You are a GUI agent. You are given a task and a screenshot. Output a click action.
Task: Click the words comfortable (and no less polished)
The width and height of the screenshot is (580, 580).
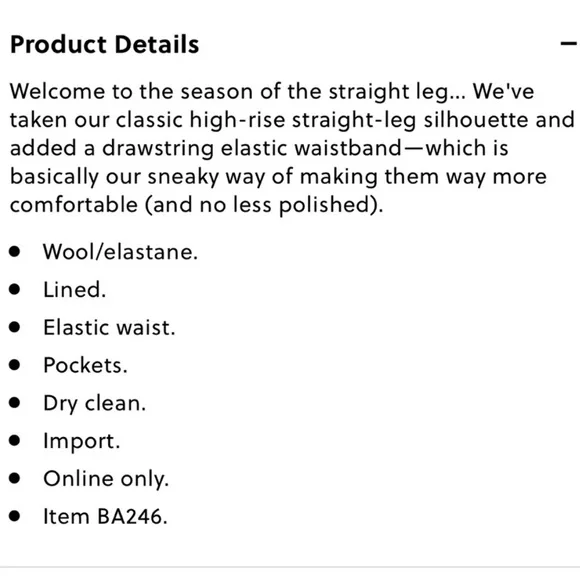pyautogui.click(x=196, y=205)
